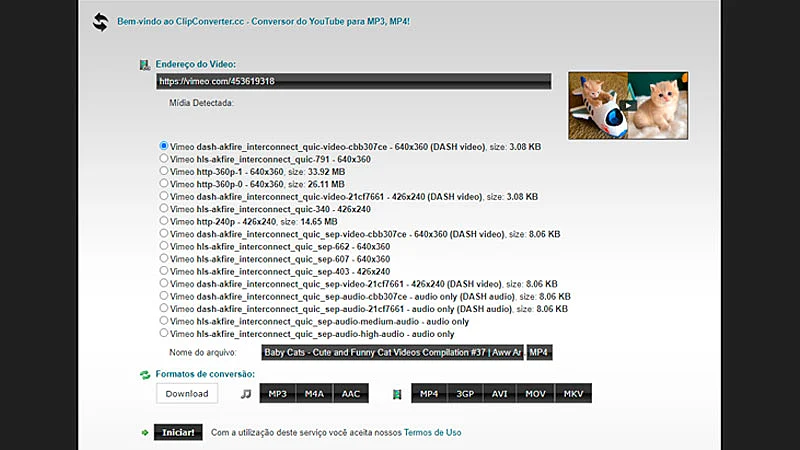Choose MOV video conversion format
Viewport: 800px width, 450px height.
(535, 394)
